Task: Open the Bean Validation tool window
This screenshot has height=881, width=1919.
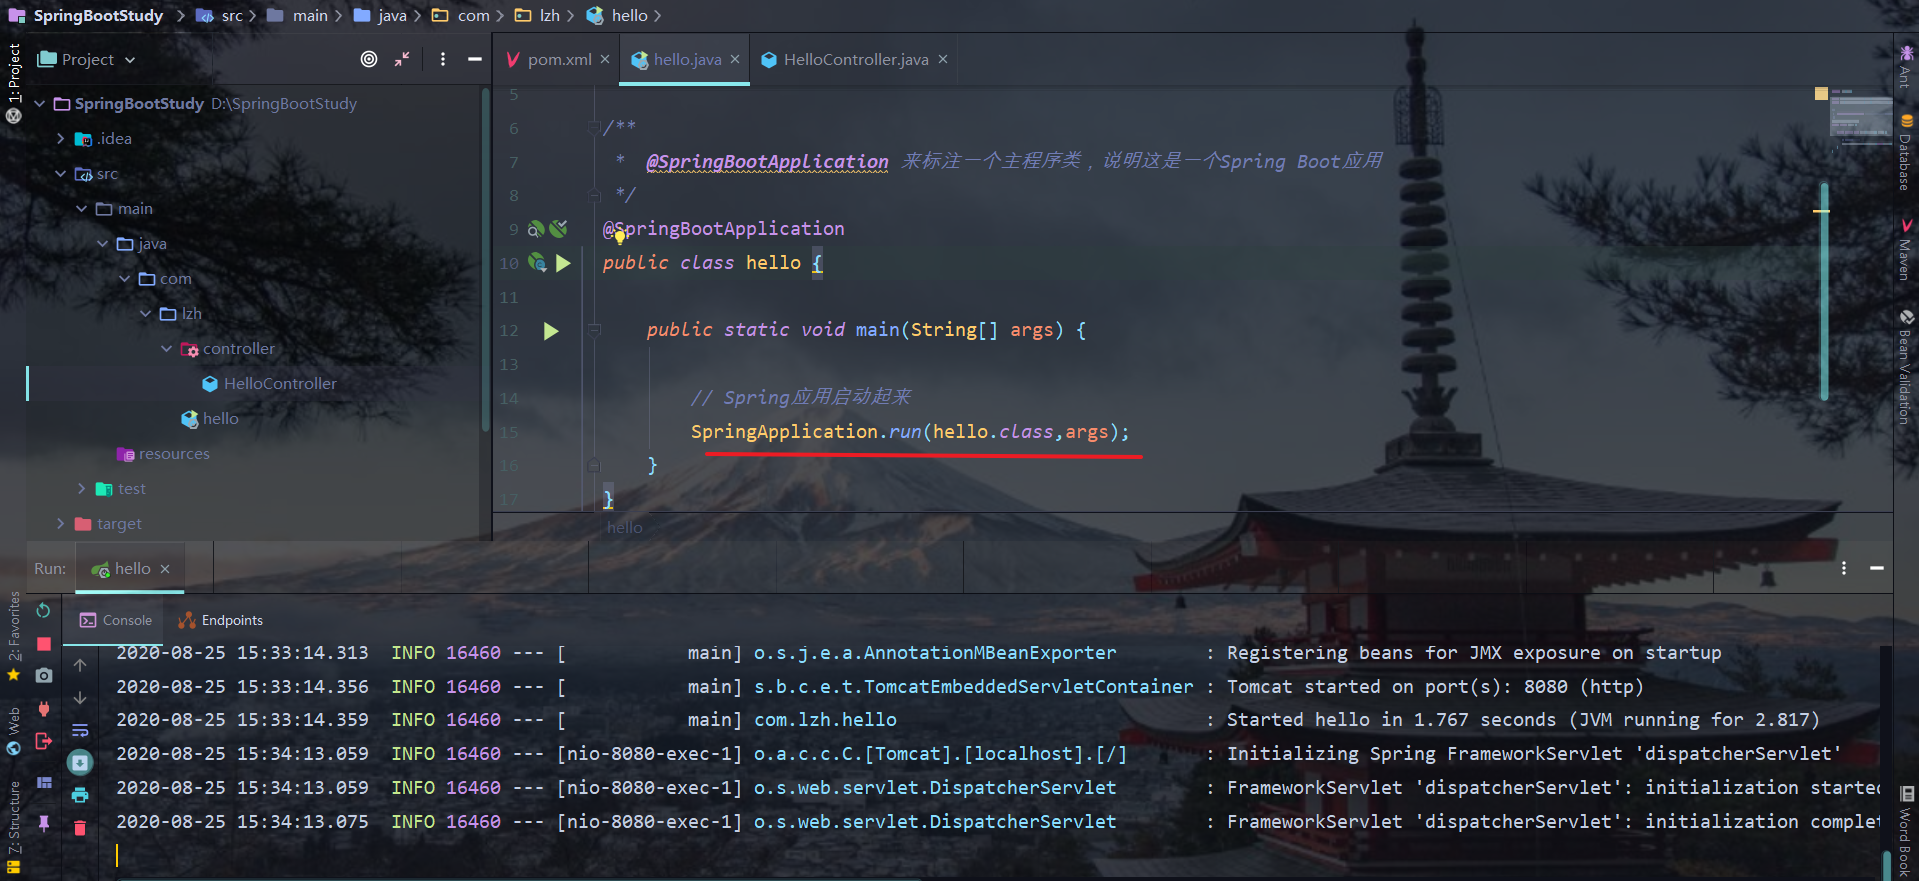Action: (1906, 367)
